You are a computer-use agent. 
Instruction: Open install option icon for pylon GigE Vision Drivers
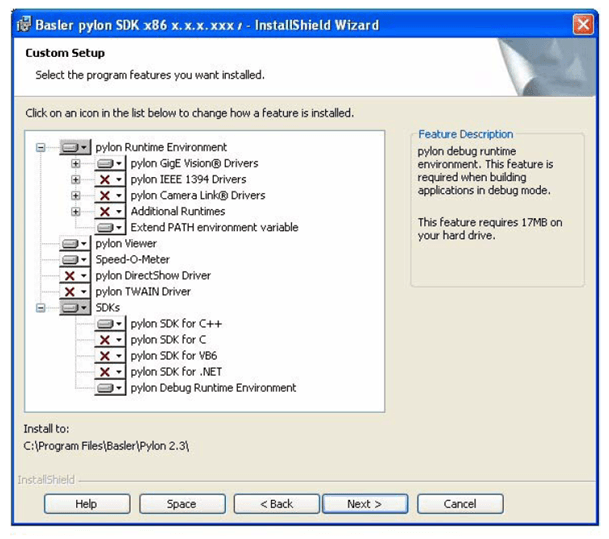pyautogui.click(x=110, y=163)
